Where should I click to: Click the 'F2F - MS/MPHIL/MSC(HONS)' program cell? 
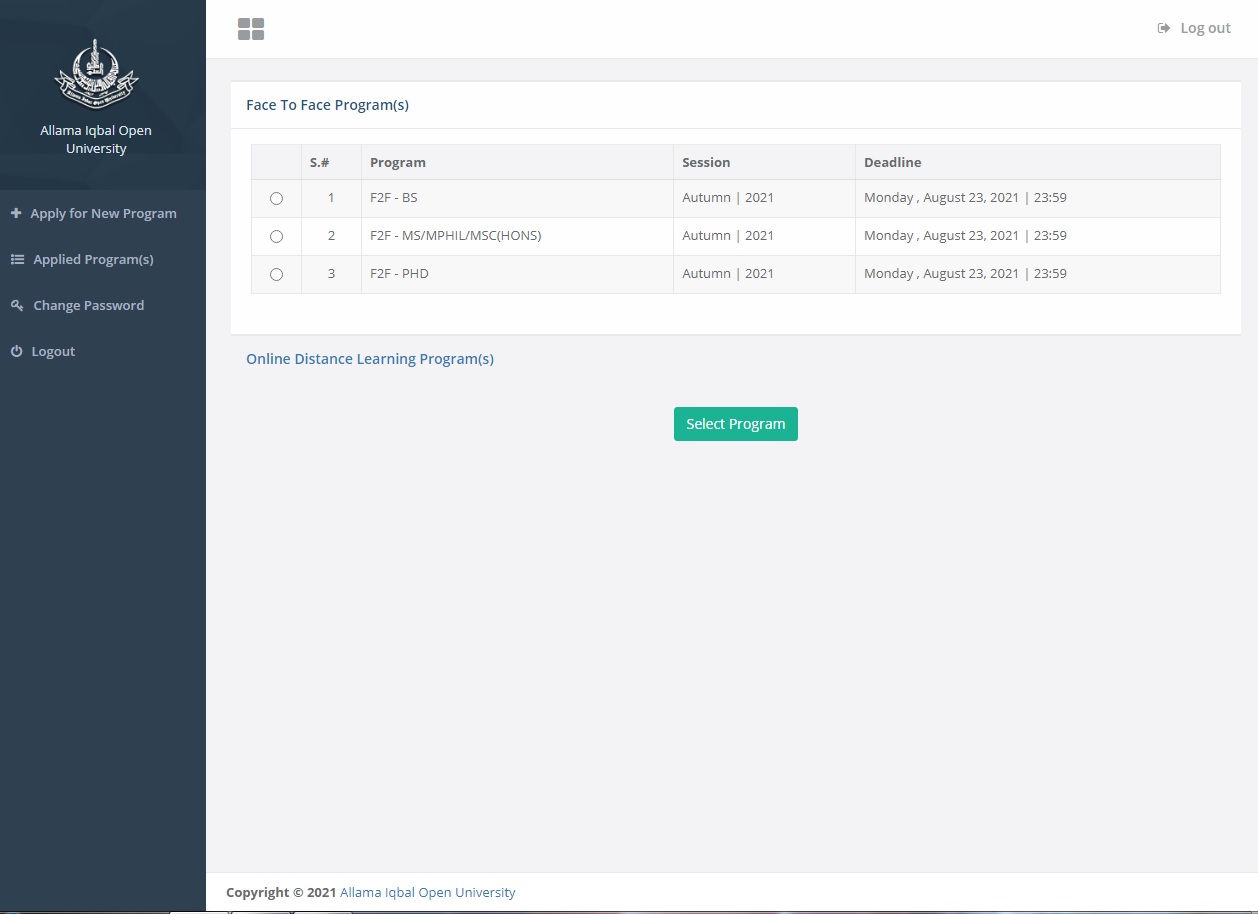(517, 236)
